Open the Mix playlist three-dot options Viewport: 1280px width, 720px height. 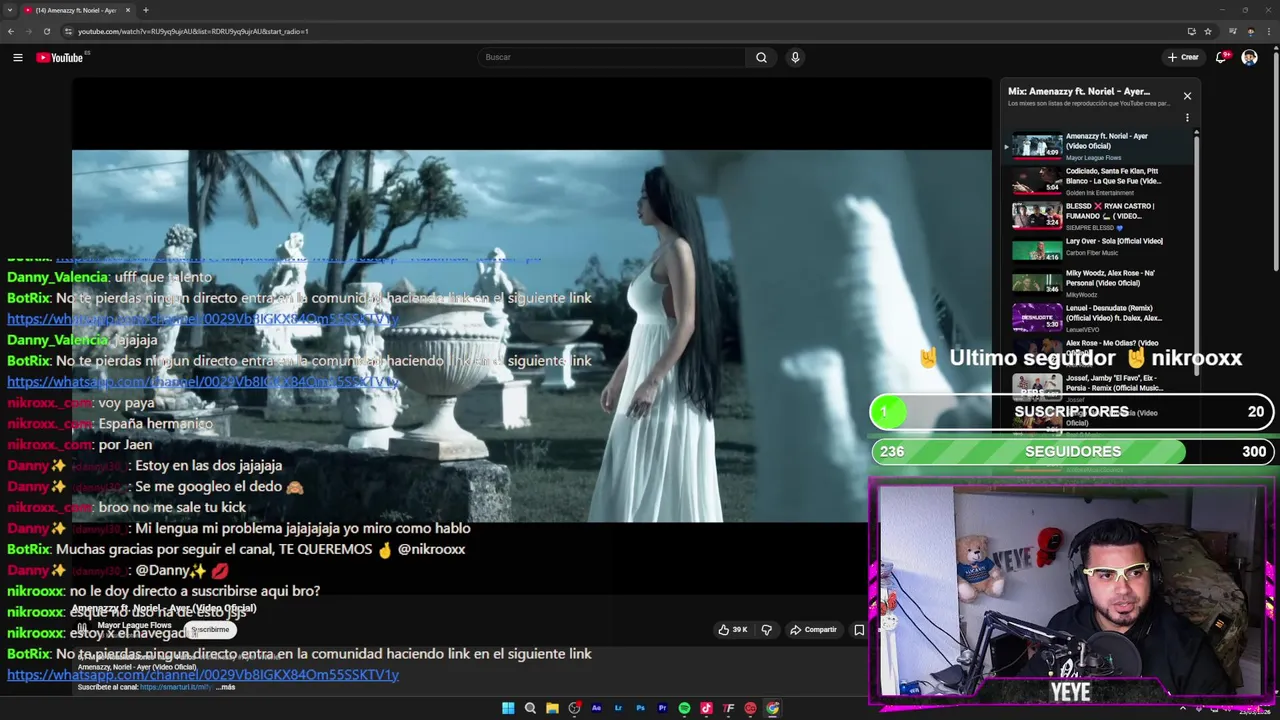point(1187,118)
